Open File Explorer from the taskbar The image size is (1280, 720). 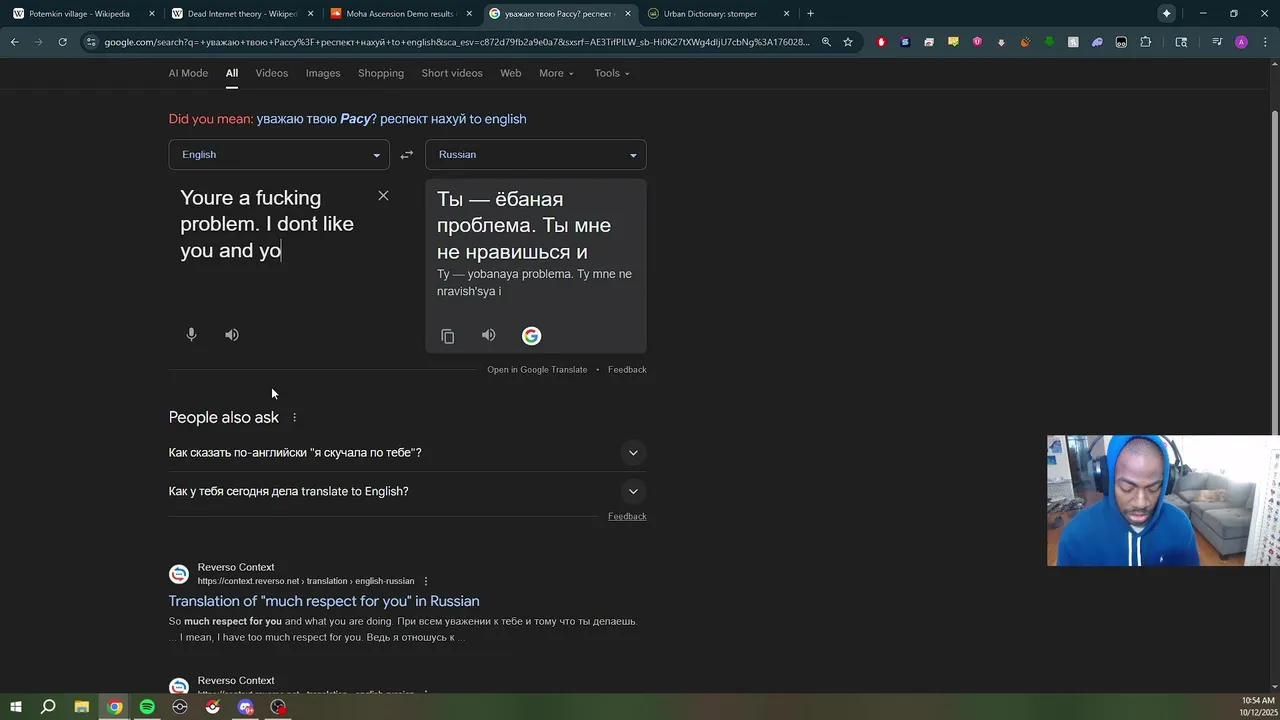pos(82,707)
